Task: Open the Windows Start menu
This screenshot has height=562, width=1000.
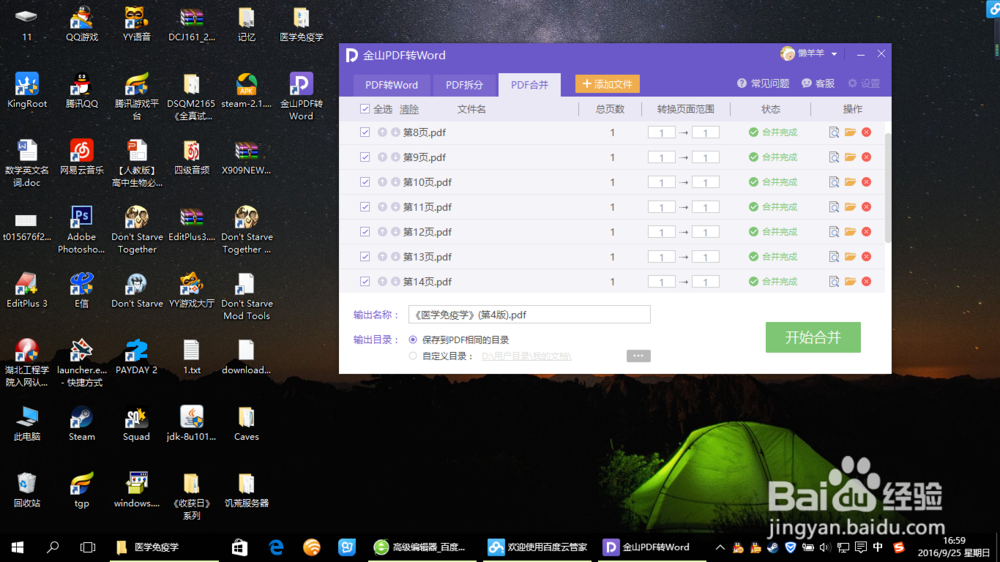Action: [x=18, y=547]
